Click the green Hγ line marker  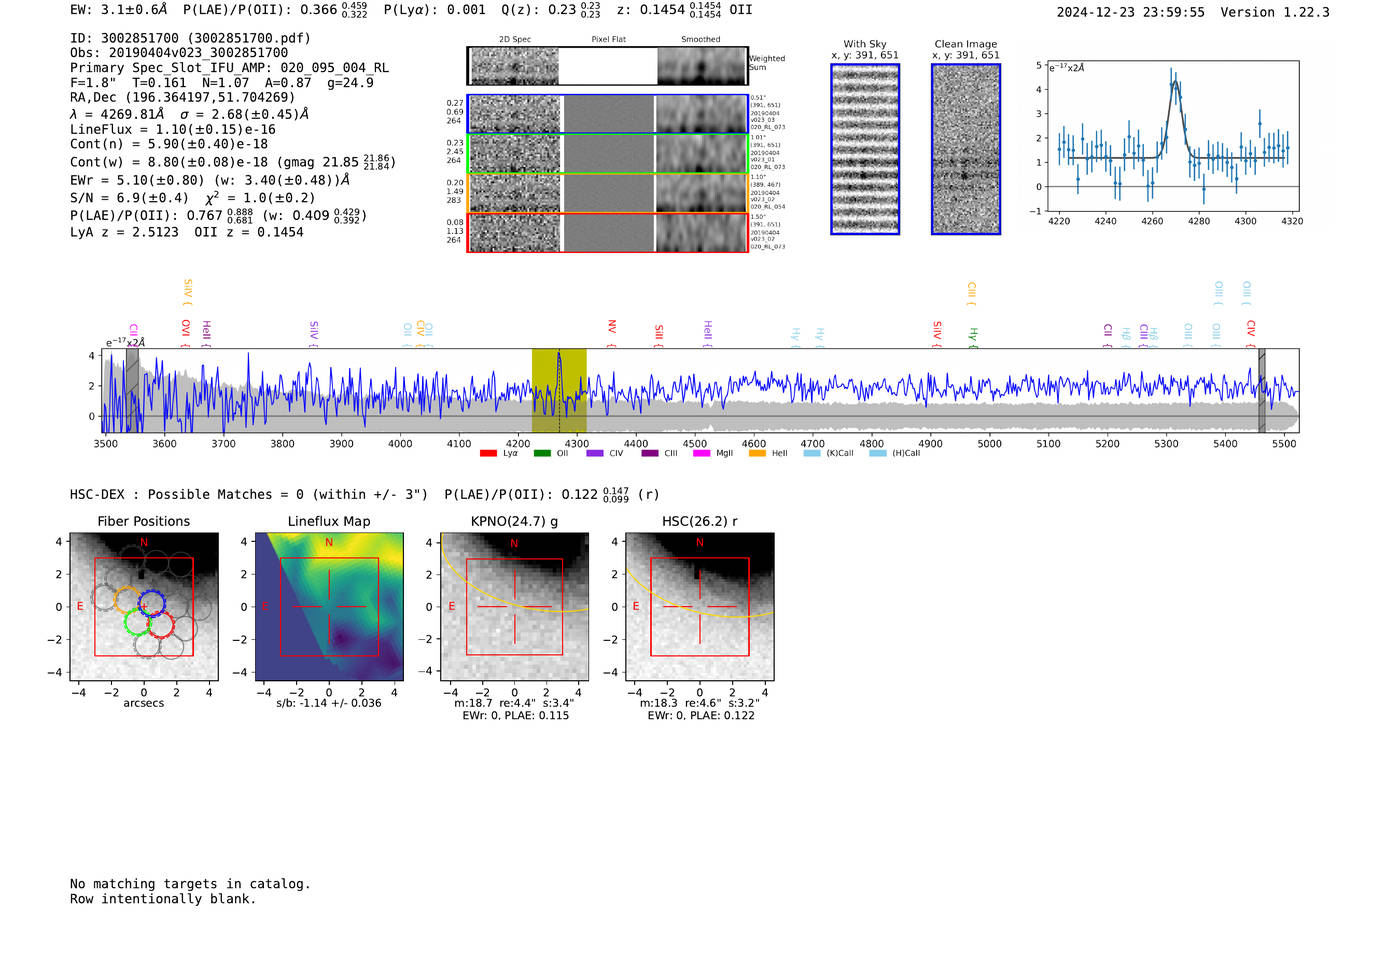pyautogui.click(x=973, y=337)
